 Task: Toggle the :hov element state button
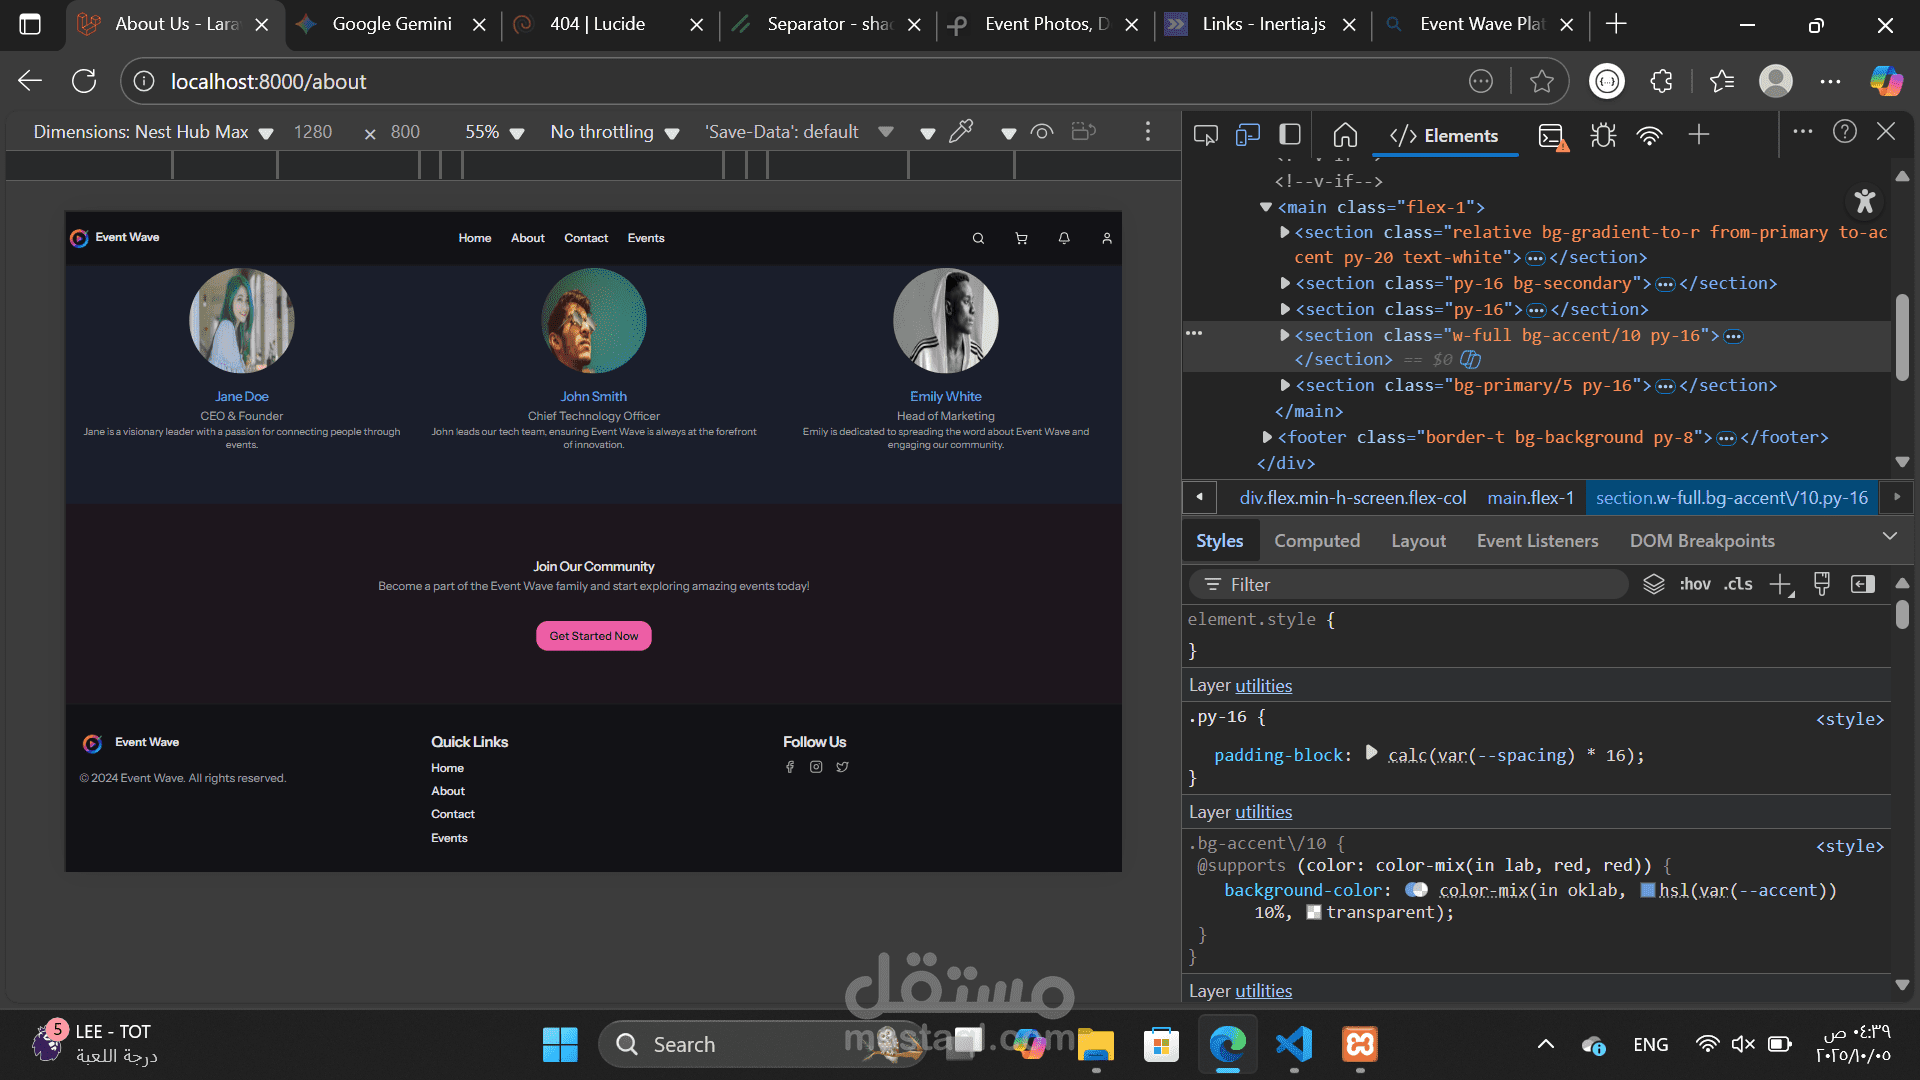tap(1694, 584)
